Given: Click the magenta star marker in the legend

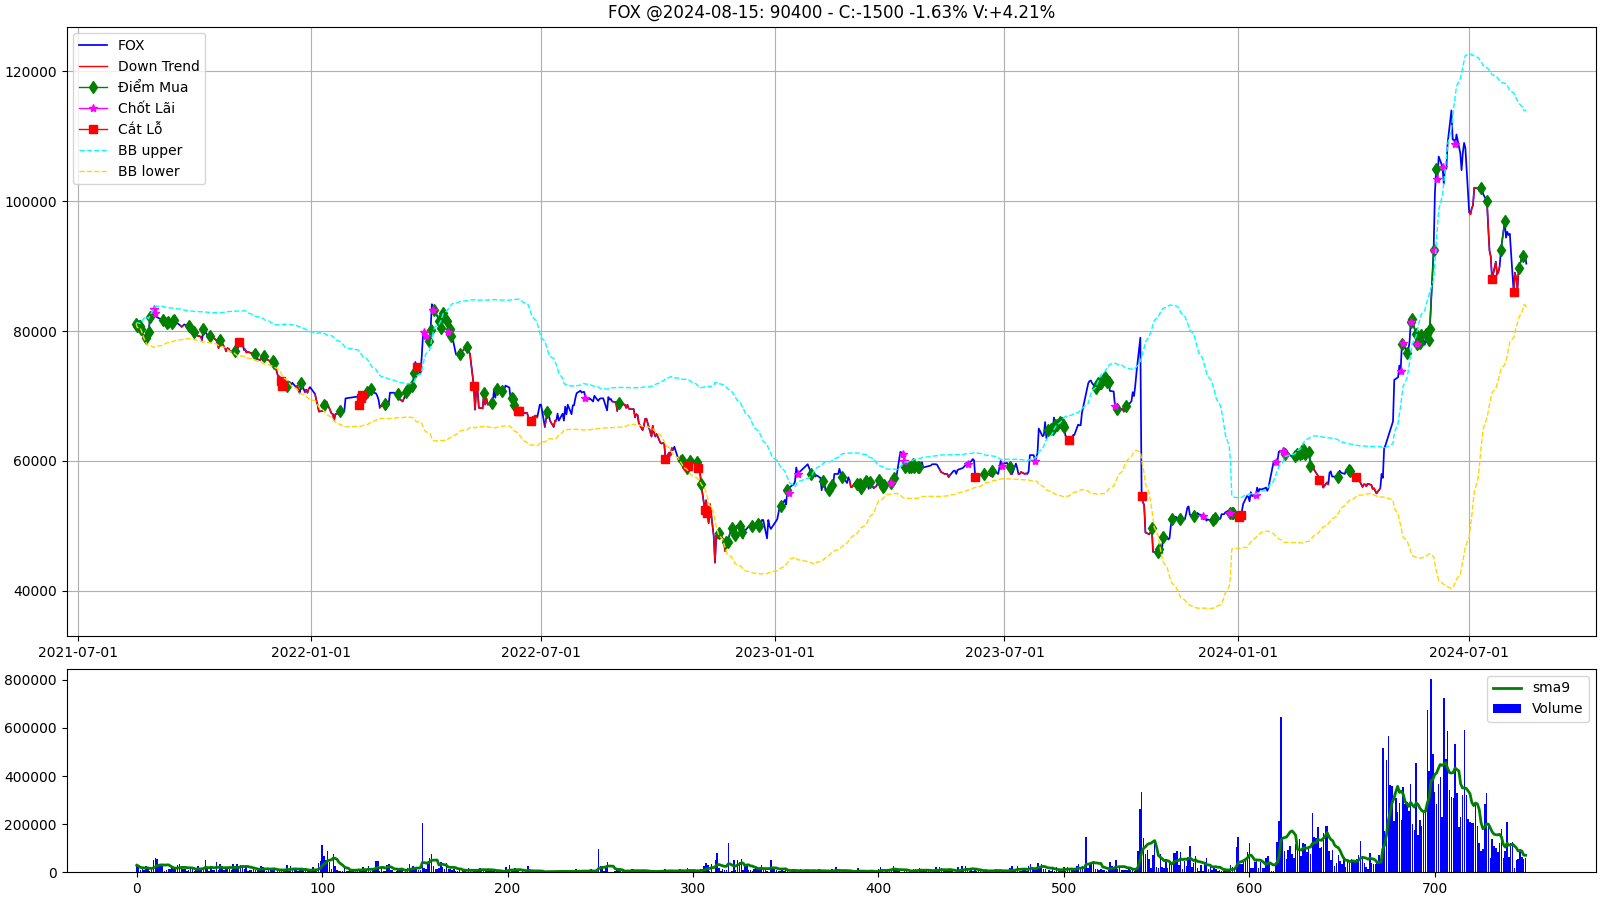Looking at the screenshot, I should (x=93, y=108).
